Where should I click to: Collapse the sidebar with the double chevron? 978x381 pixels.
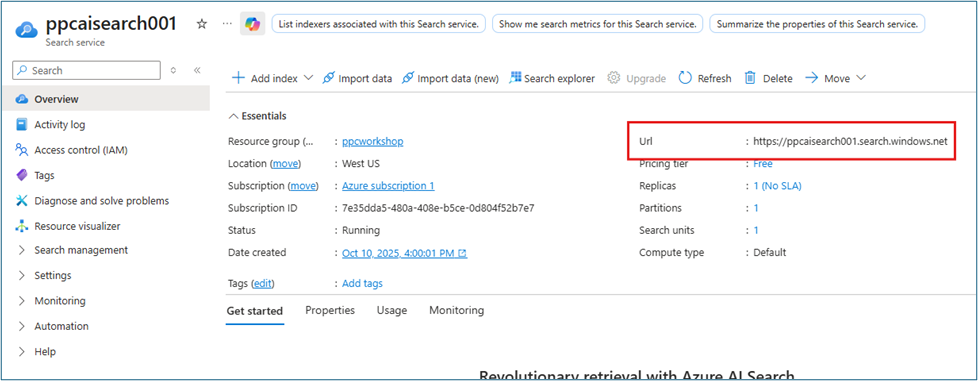pyautogui.click(x=197, y=70)
